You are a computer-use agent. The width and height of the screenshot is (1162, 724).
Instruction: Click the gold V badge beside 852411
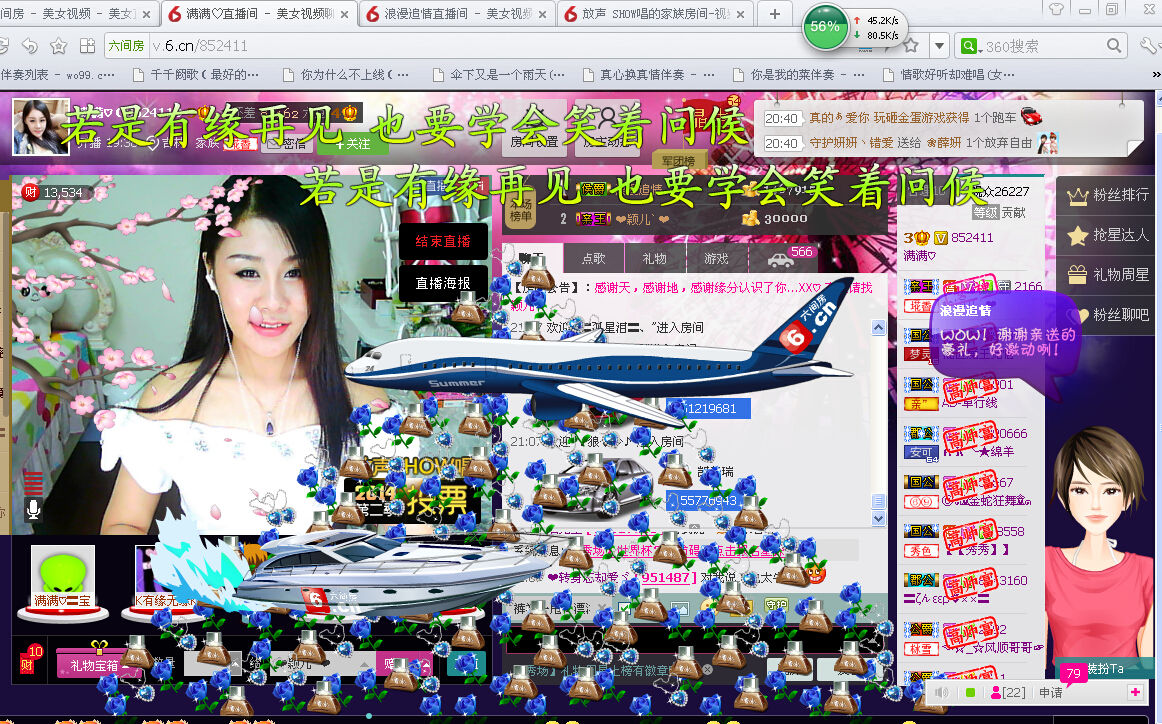(940, 238)
